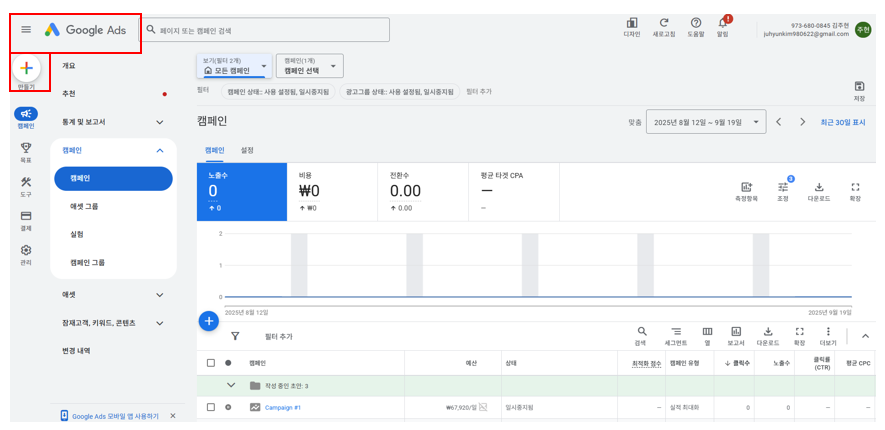Open the 모든 캠페인 view dropdown

[234, 66]
